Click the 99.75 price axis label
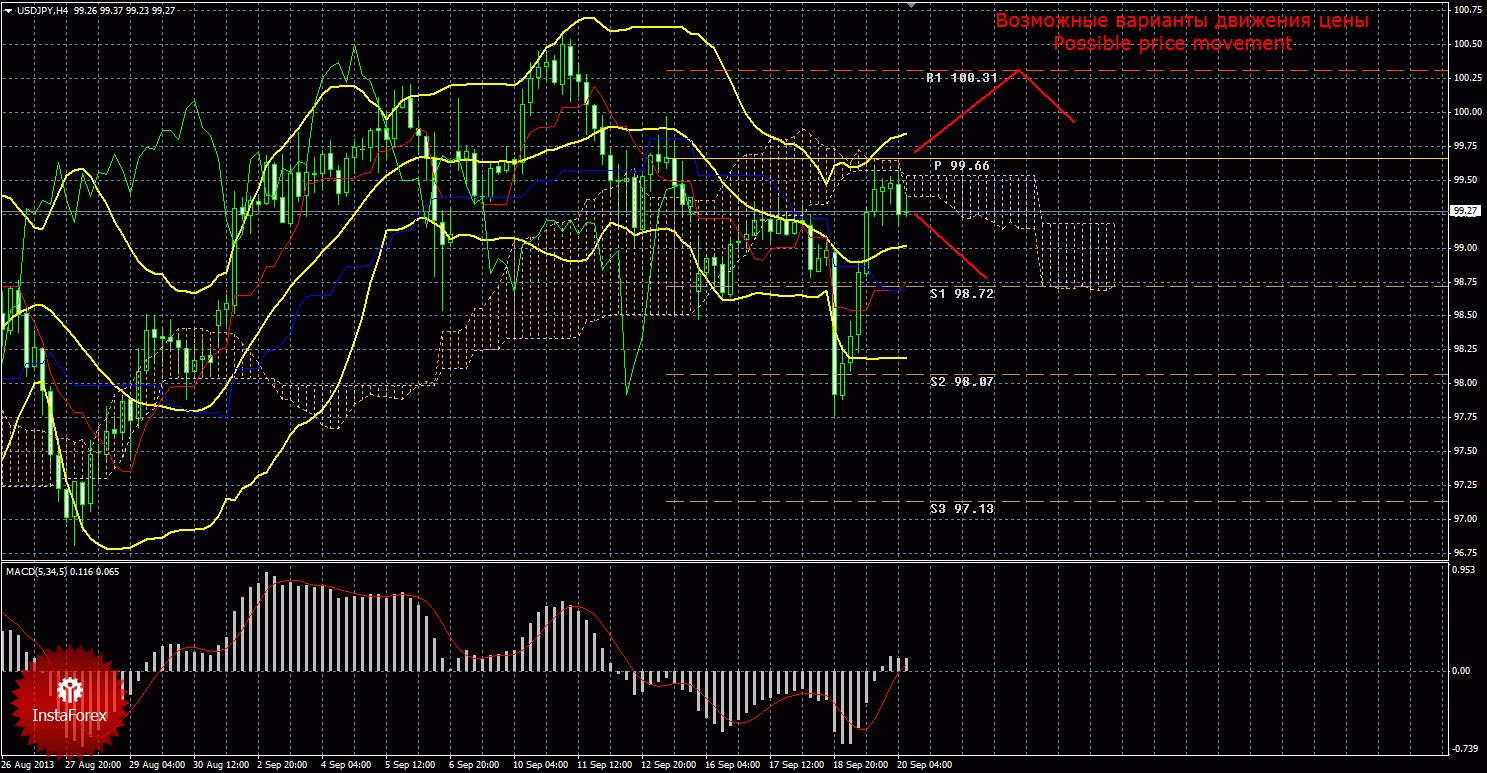The width and height of the screenshot is (1487, 773). click(x=1465, y=146)
